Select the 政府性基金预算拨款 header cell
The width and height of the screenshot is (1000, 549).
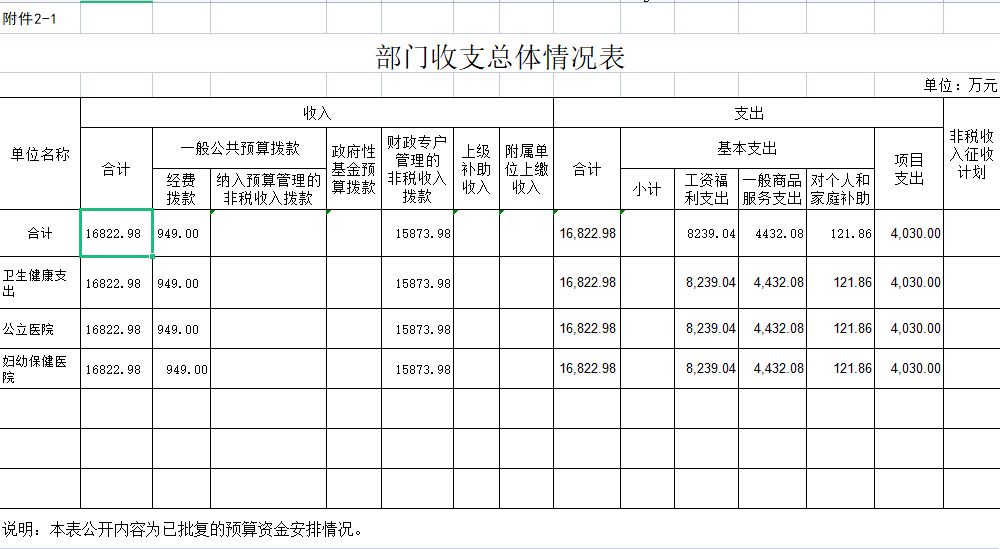pyautogui.click(x=353, y=169)
